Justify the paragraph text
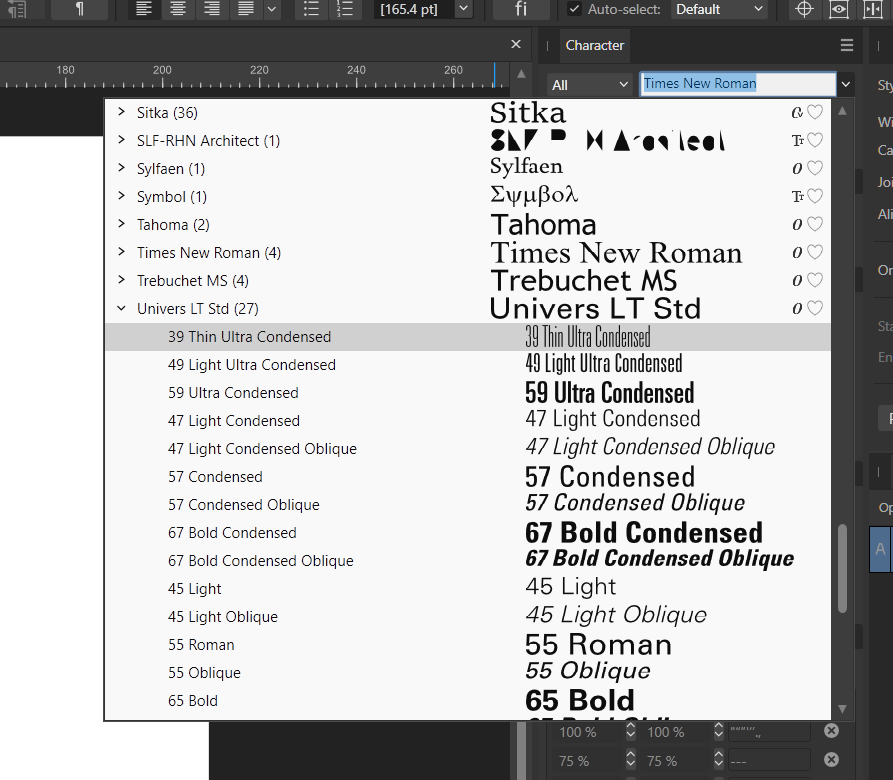Screen dimensions: 893x780 point(246,9)
